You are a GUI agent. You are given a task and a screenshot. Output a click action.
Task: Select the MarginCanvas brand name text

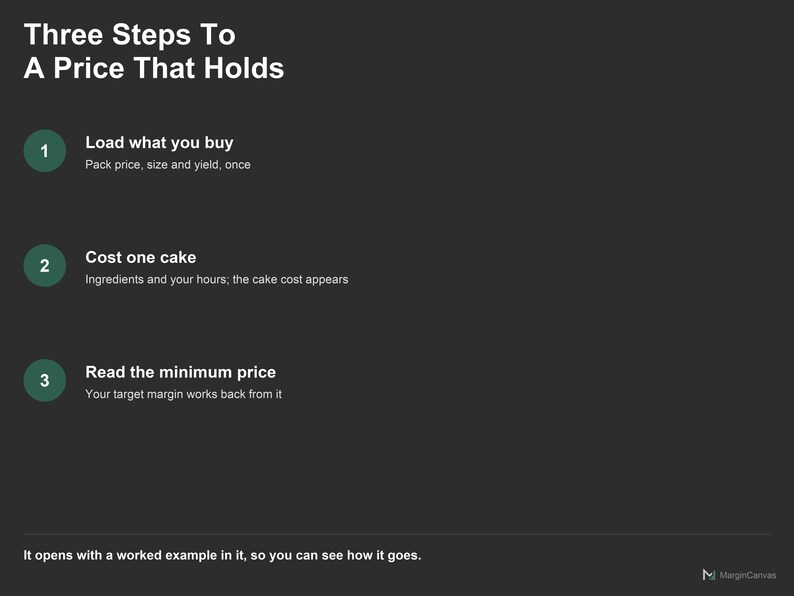[748, 575]
